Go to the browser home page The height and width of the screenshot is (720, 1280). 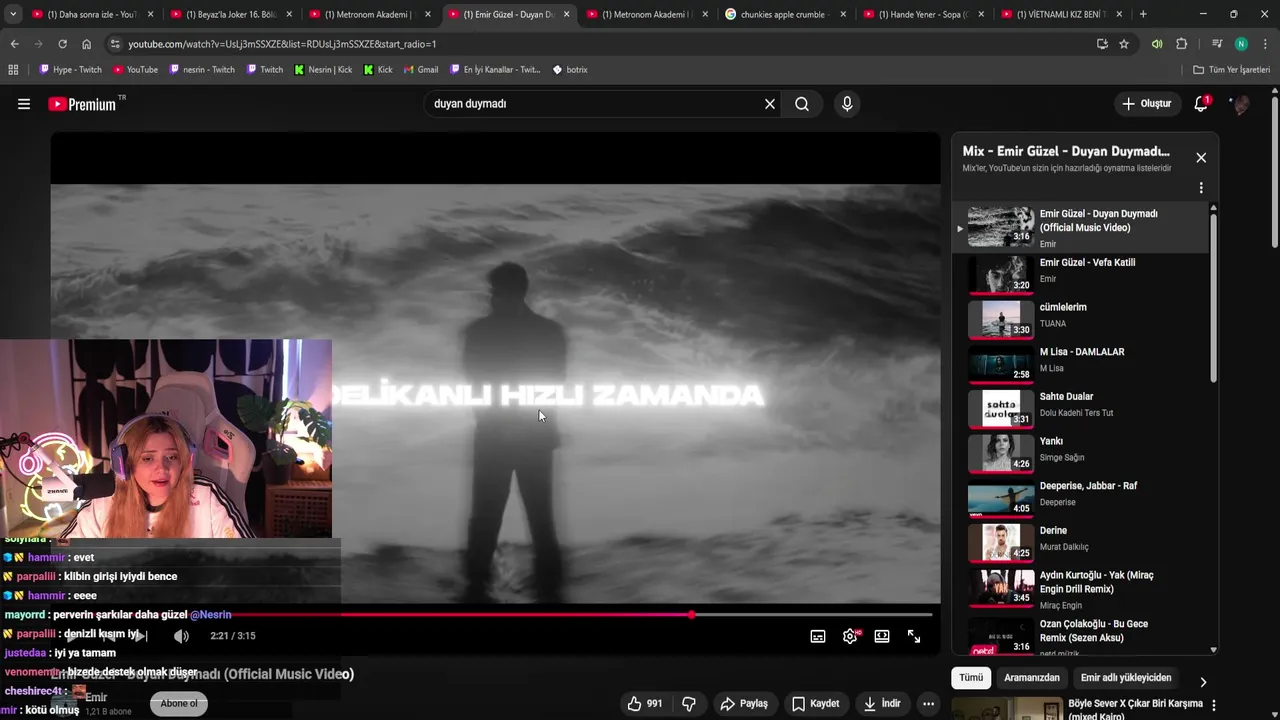coord(86,44)
